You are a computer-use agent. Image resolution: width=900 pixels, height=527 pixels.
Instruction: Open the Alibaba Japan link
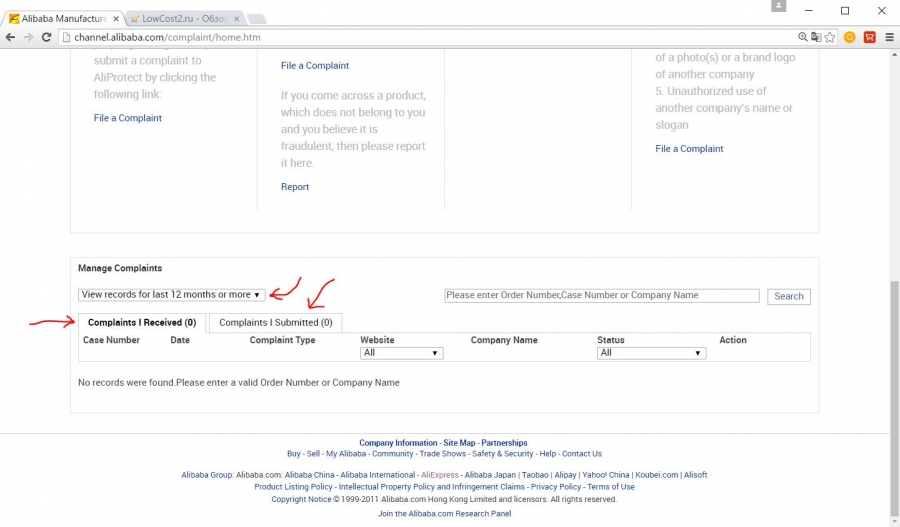coord(490,475)
